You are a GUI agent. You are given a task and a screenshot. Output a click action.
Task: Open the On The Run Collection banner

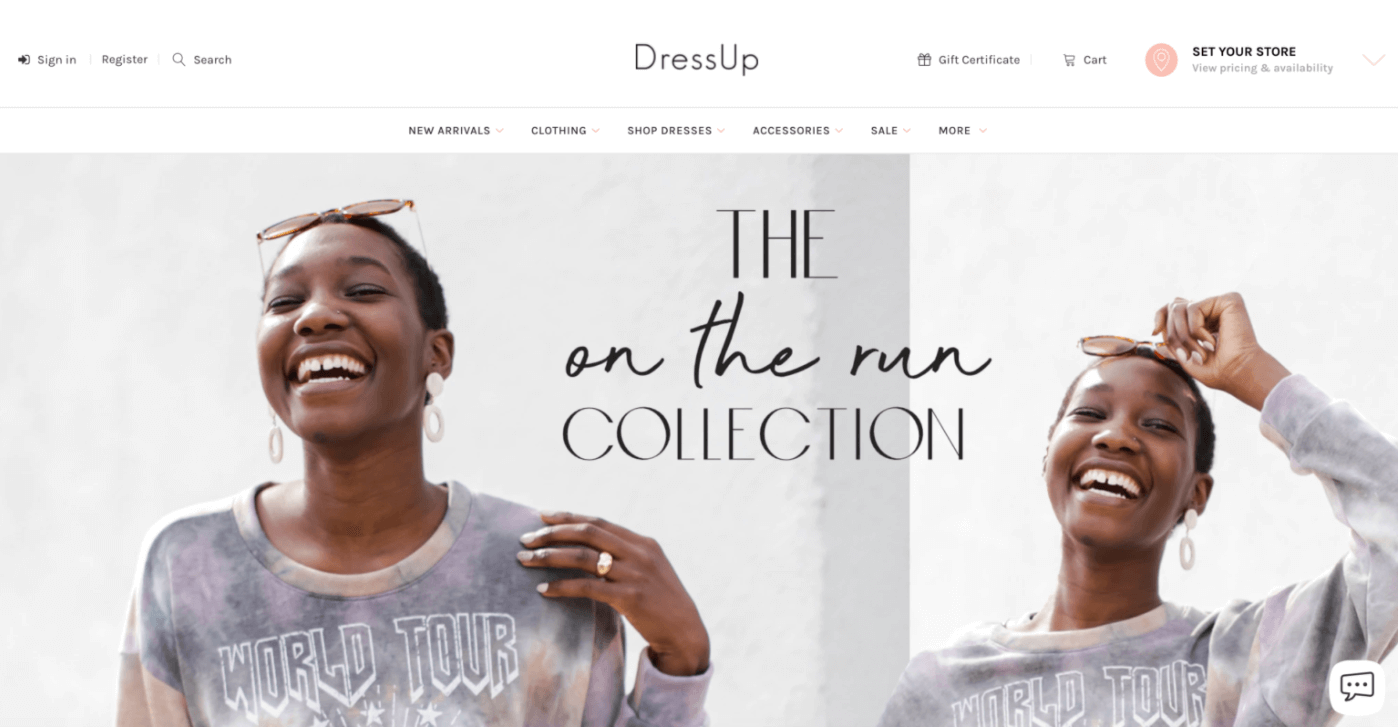pyautogui.click(x=699, y=440)
